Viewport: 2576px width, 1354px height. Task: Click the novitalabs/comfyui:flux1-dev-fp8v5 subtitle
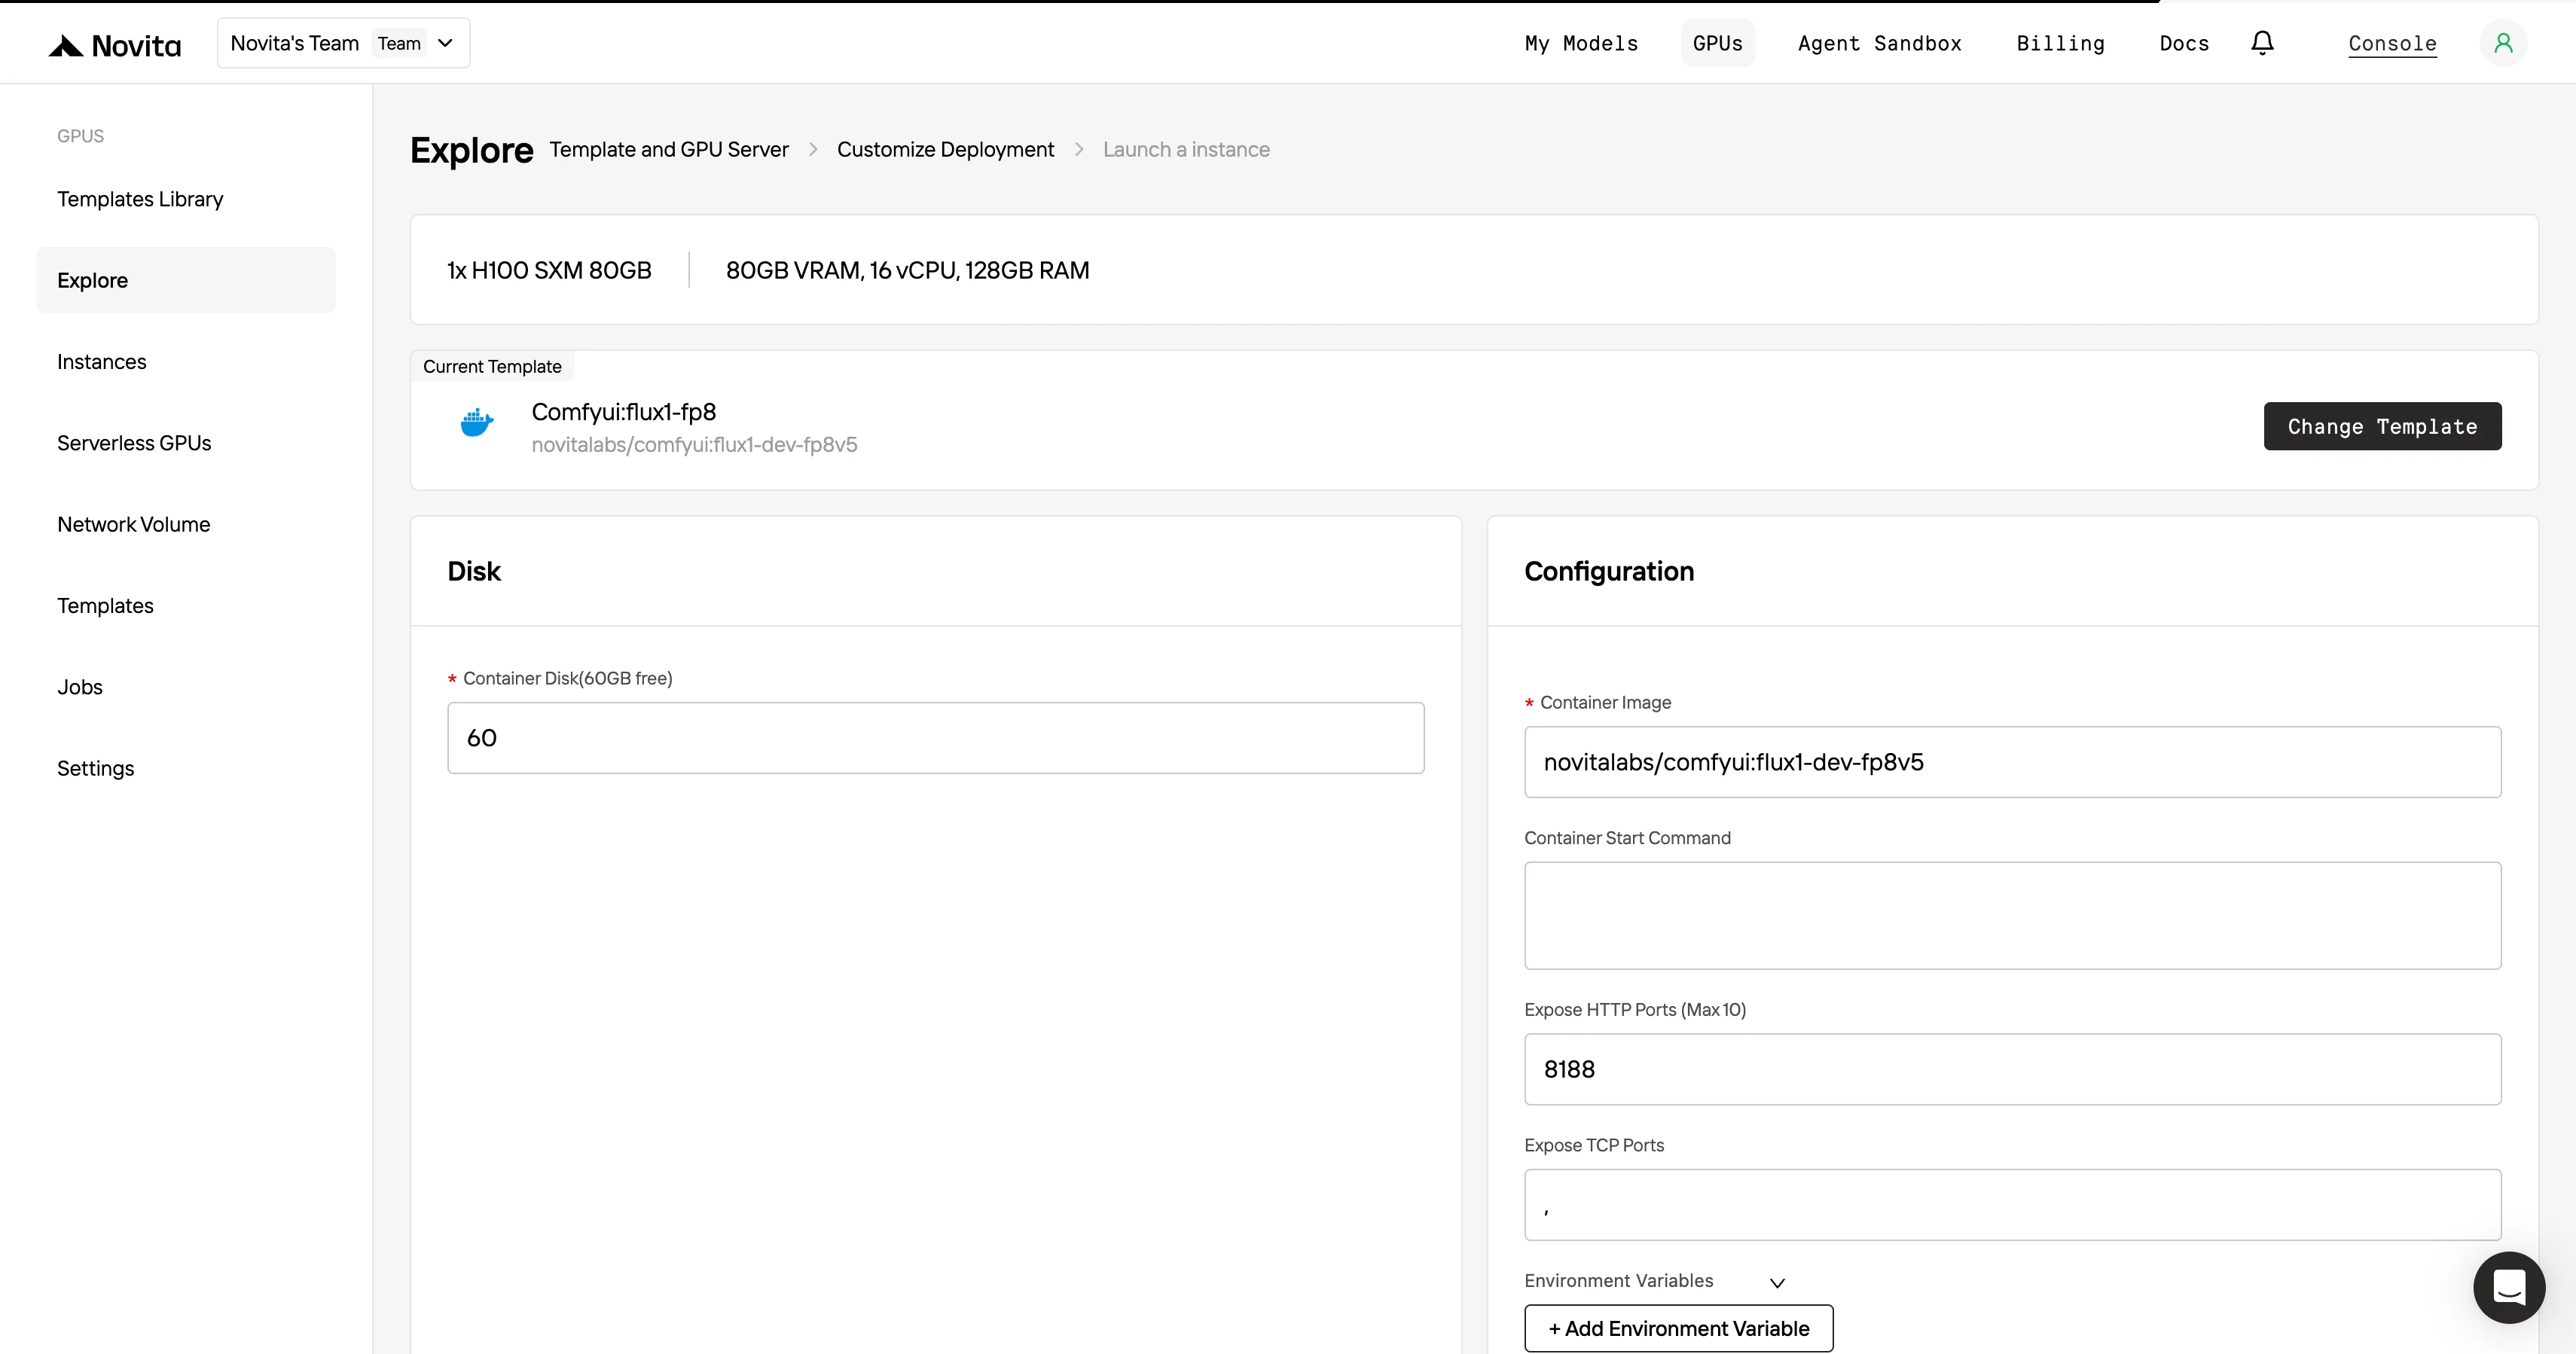pos(694,444)
